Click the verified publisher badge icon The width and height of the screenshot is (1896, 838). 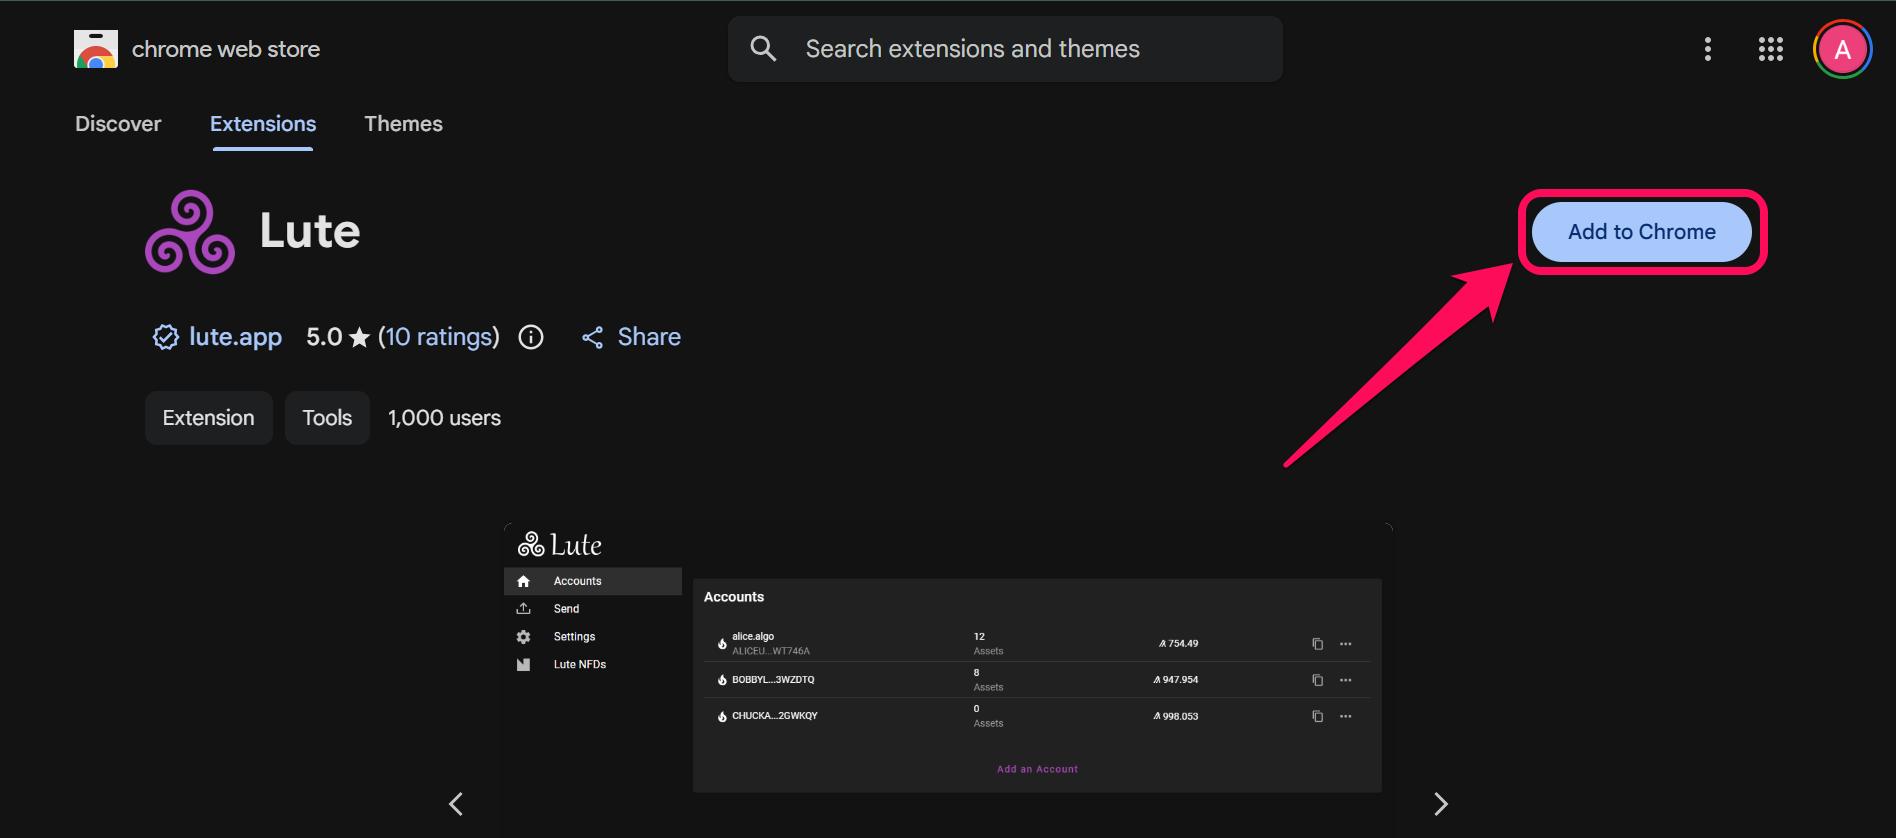point(165,337)
